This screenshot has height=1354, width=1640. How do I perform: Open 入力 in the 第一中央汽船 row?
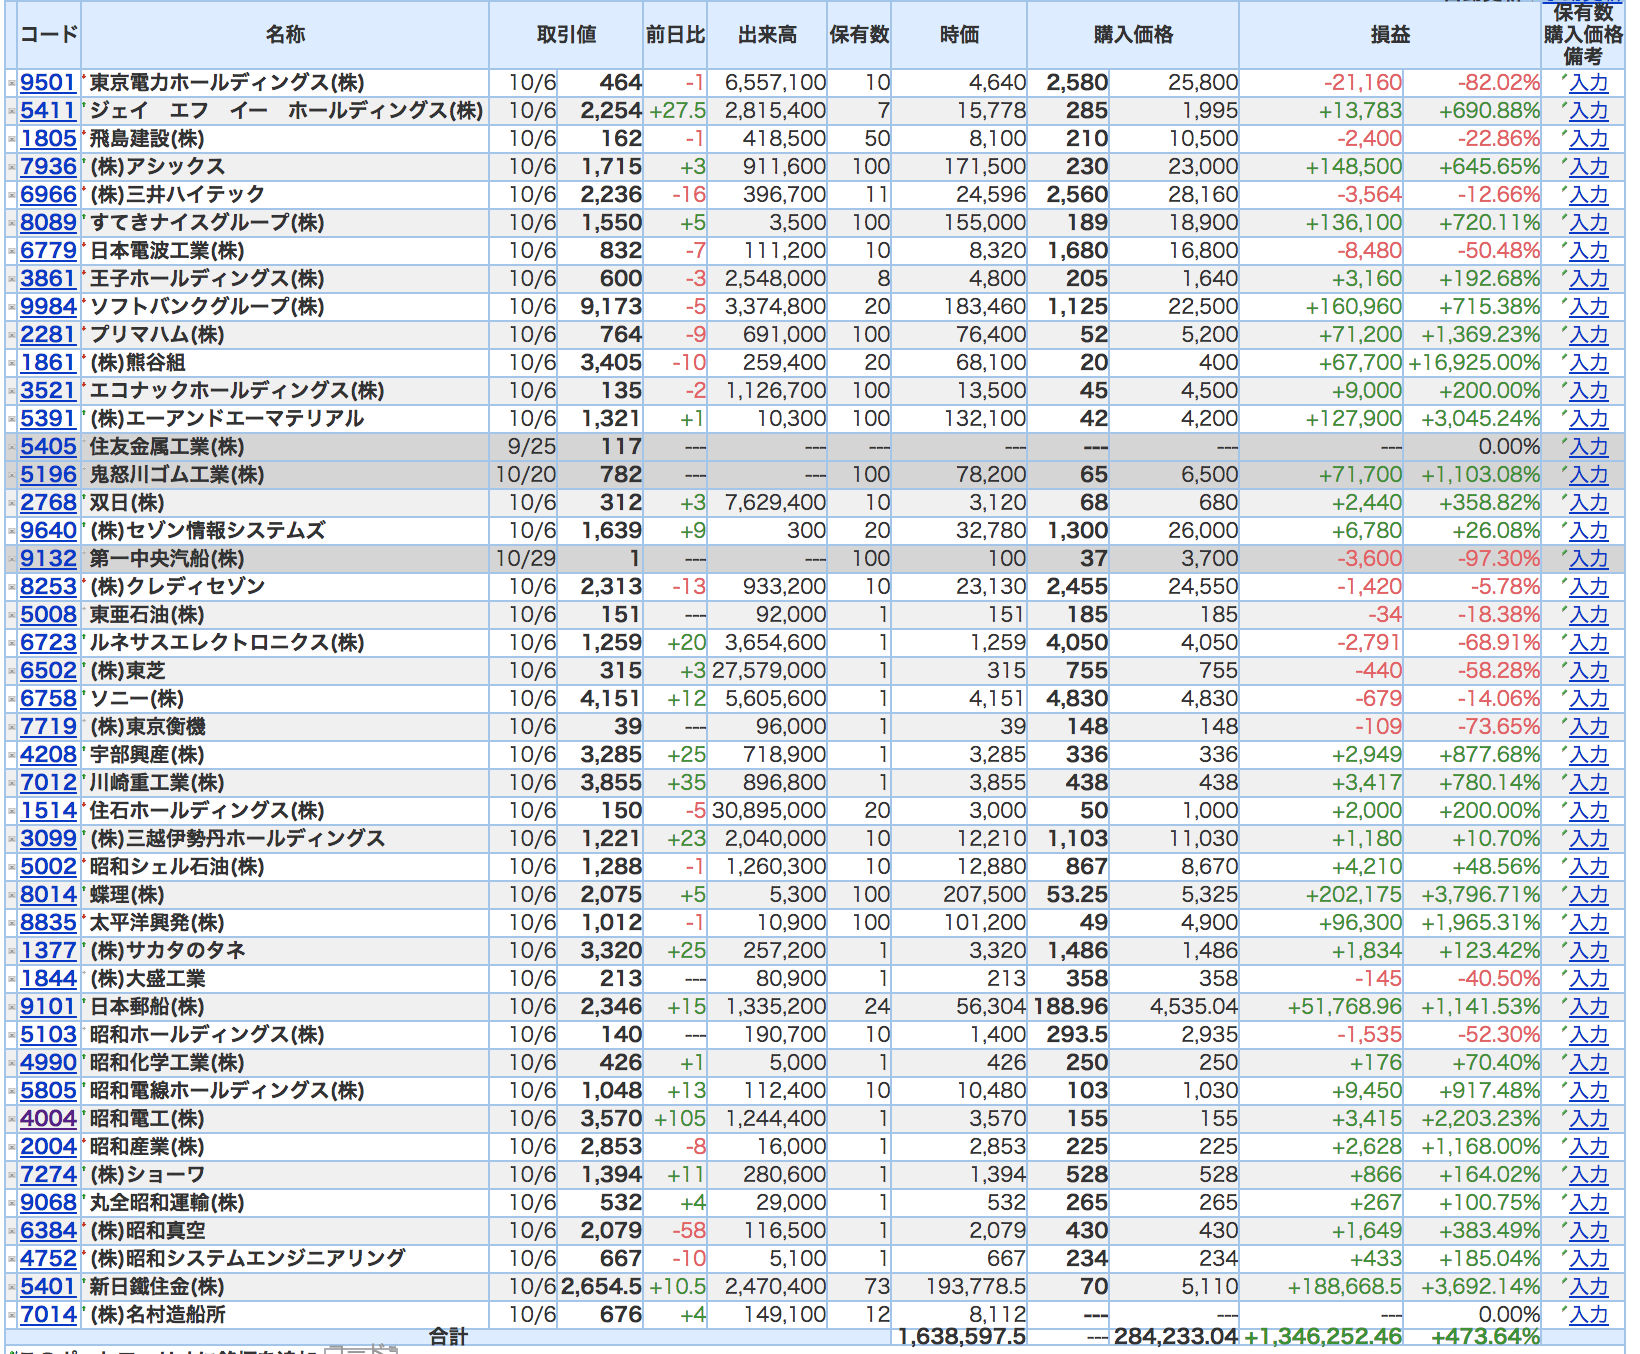[x=1588, y=559]
